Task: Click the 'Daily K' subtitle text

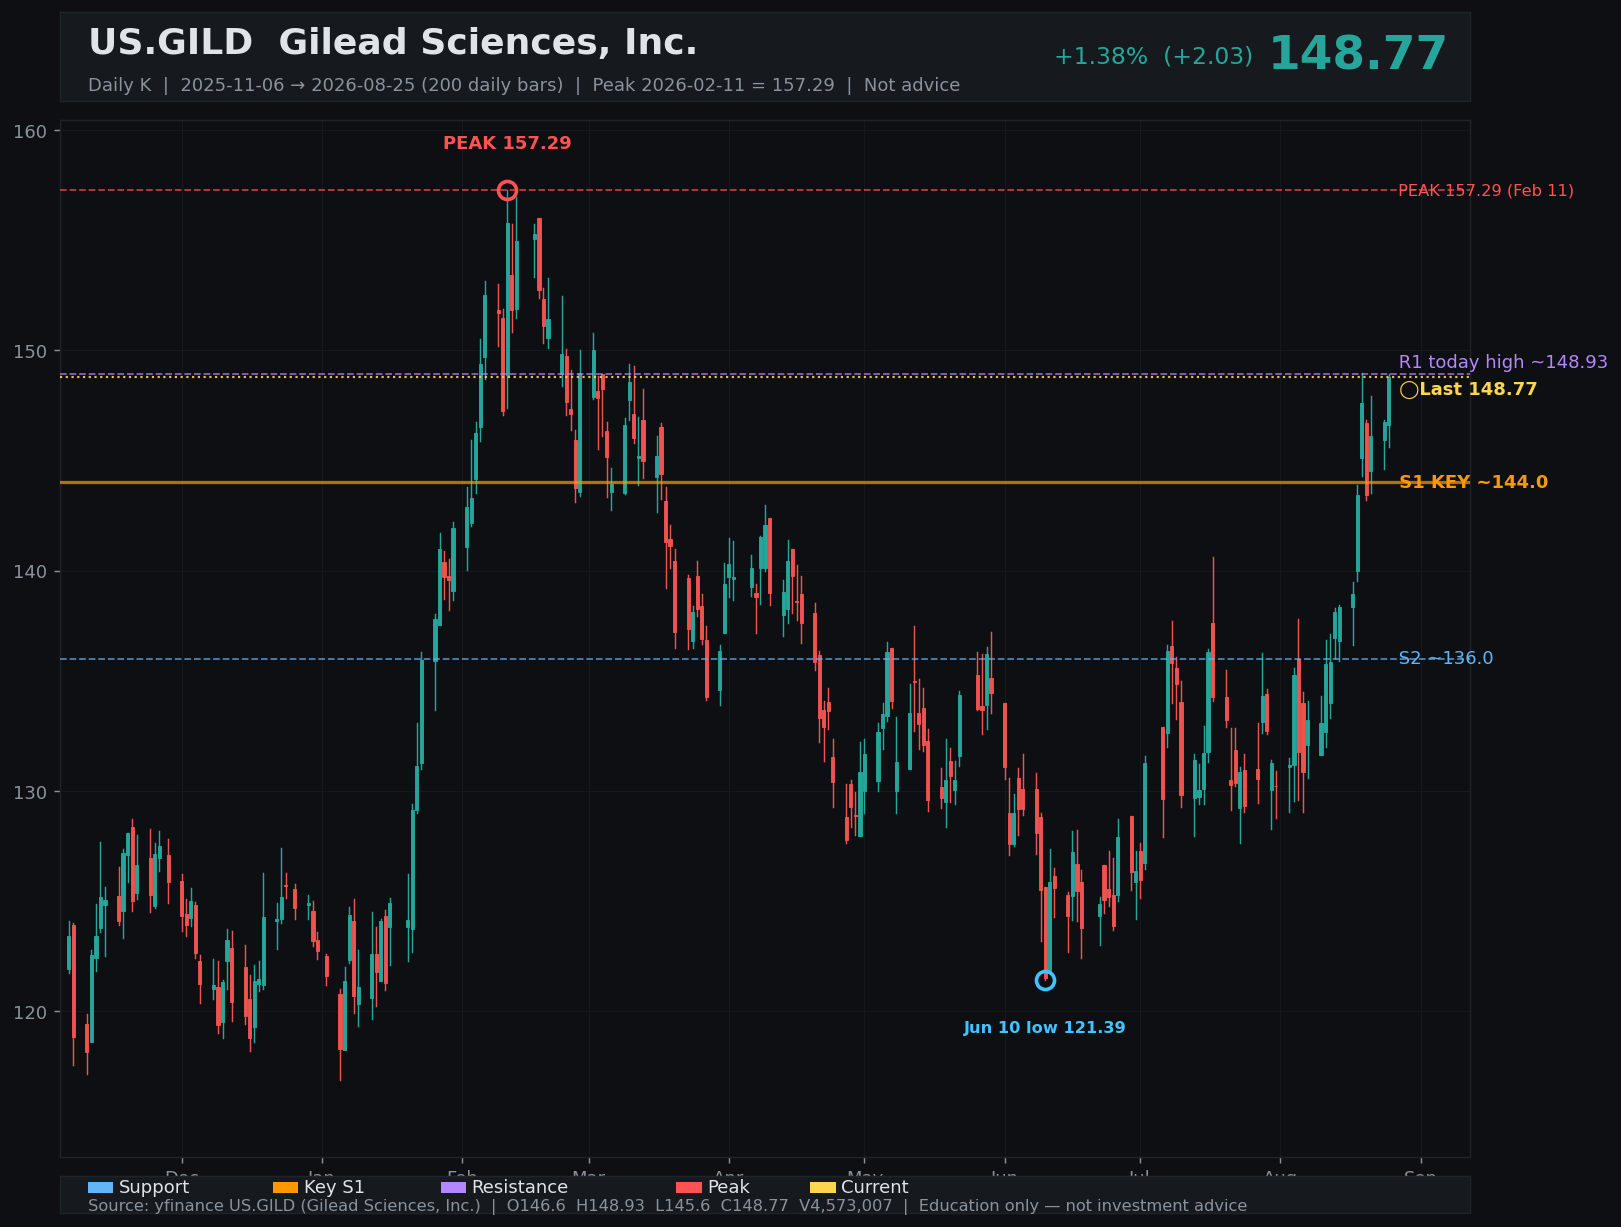Action: point(120,85)
